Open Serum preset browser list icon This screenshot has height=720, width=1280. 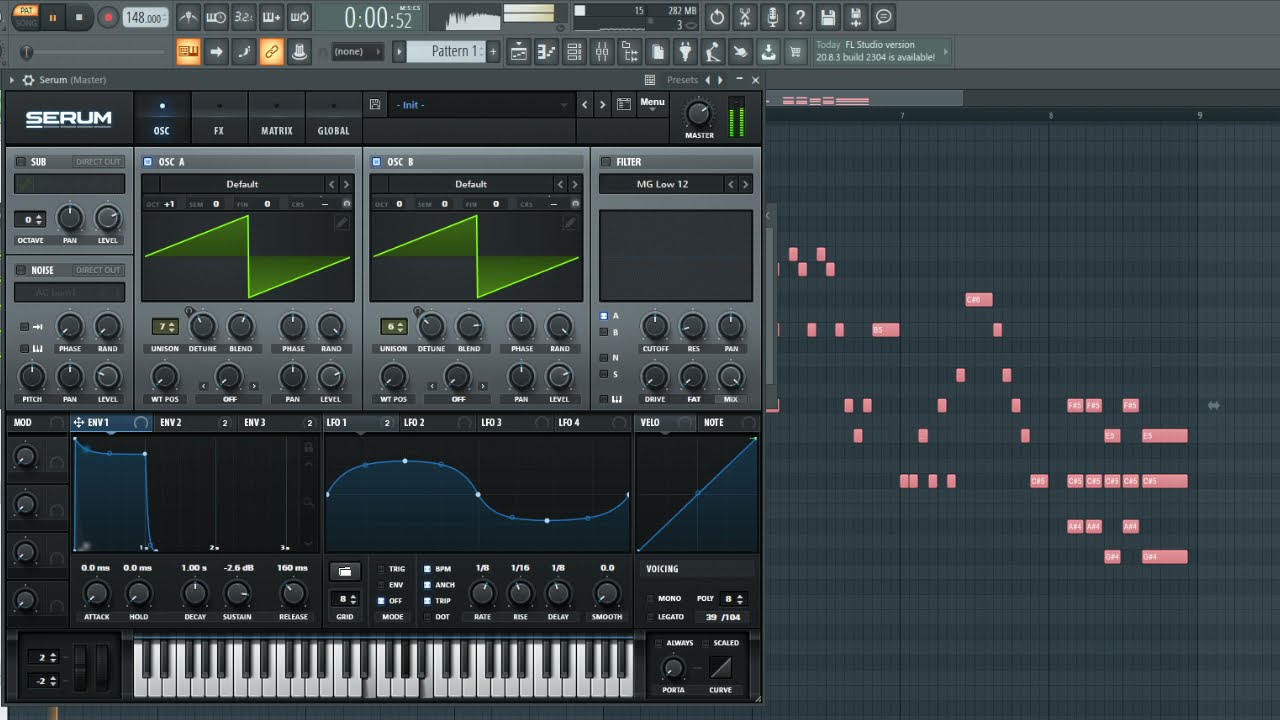click(624, 104)
